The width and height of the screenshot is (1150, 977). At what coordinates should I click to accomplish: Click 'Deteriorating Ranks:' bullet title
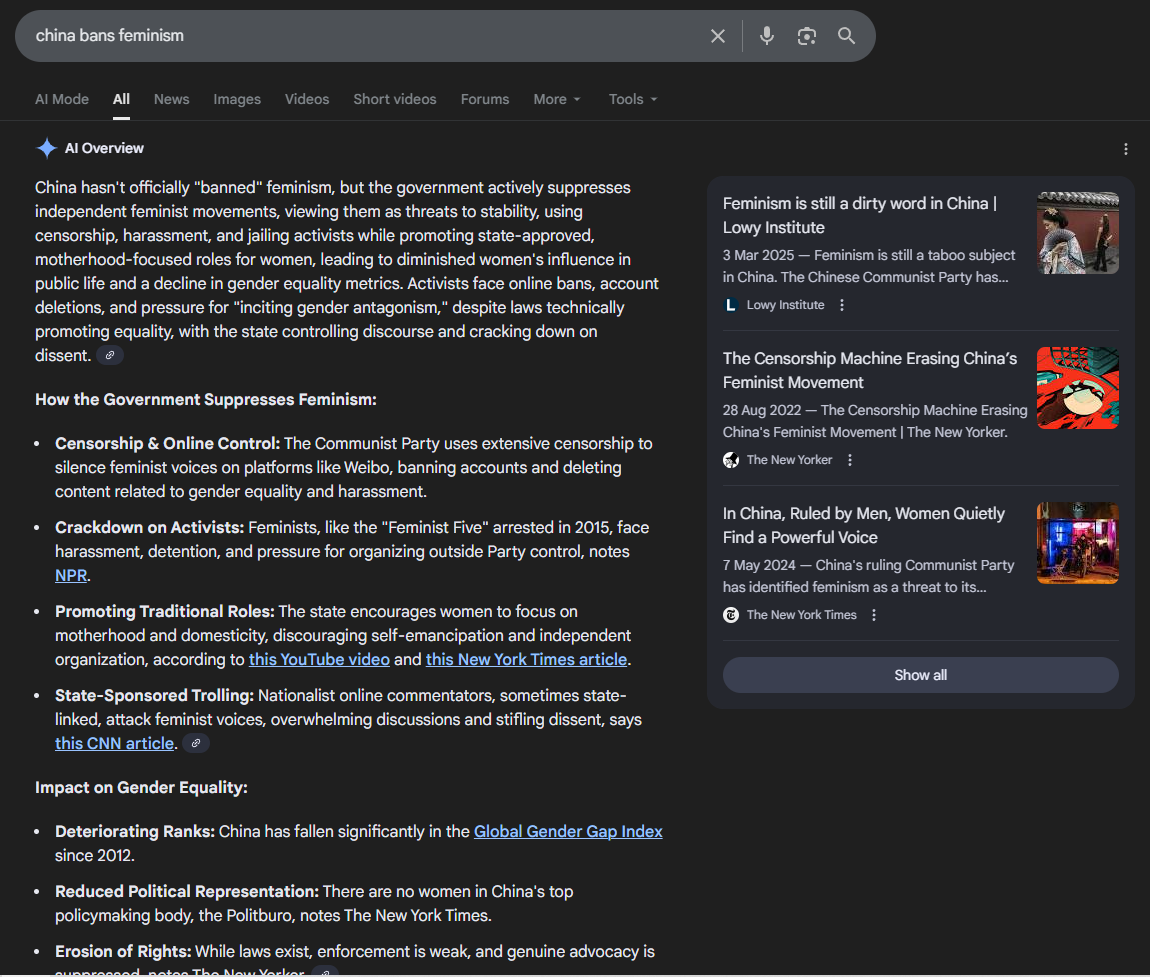[135, 832]
